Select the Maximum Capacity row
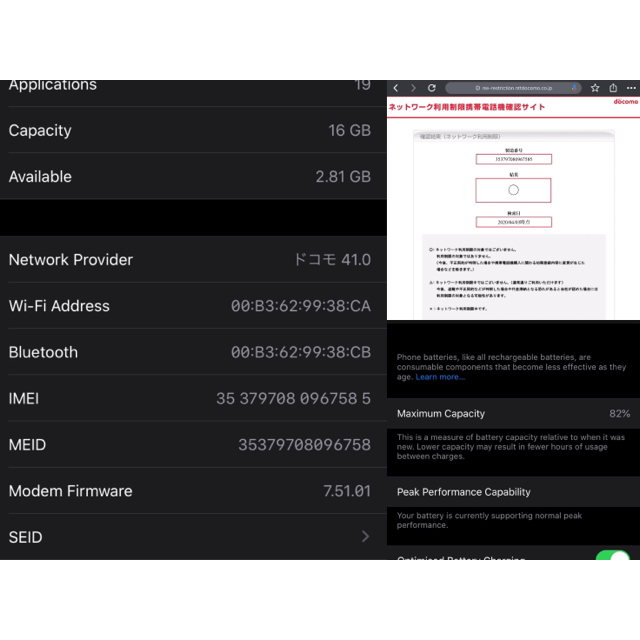Image resolution: width=640 pixels, height=640 pixels. (x=513, y=413)
